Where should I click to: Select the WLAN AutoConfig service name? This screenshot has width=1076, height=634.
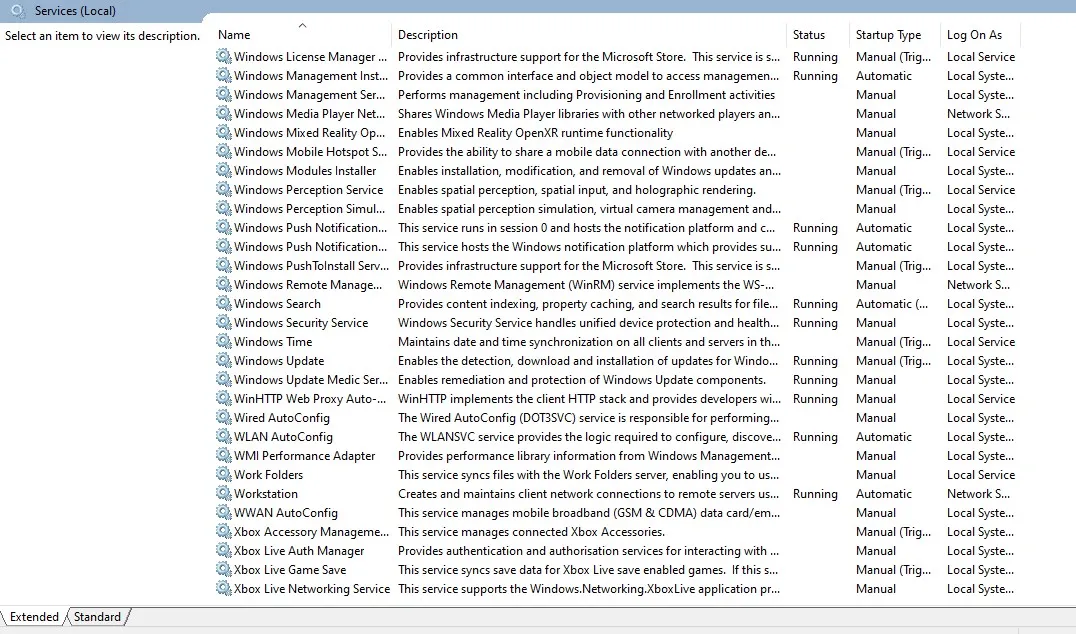coord(283,436)
